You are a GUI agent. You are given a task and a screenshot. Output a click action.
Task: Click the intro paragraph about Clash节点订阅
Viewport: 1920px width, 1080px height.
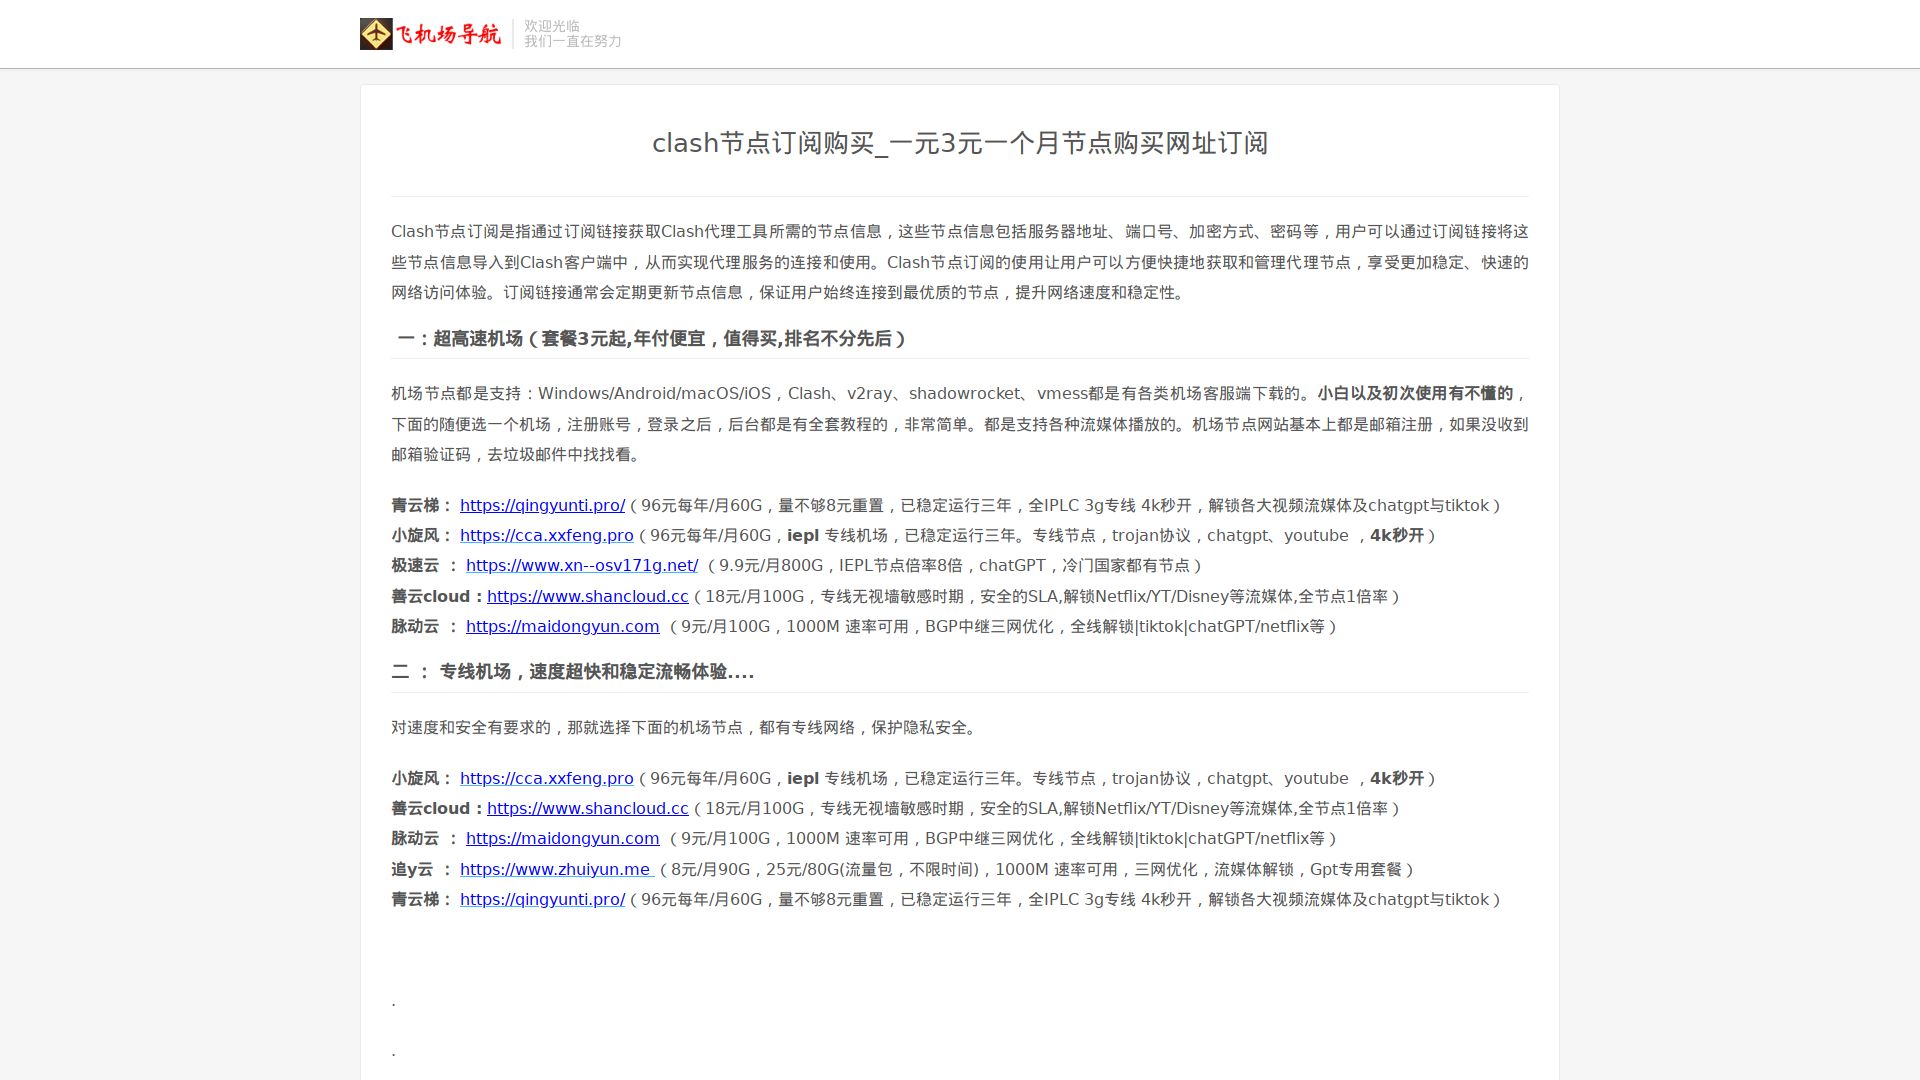click(959, 262)
